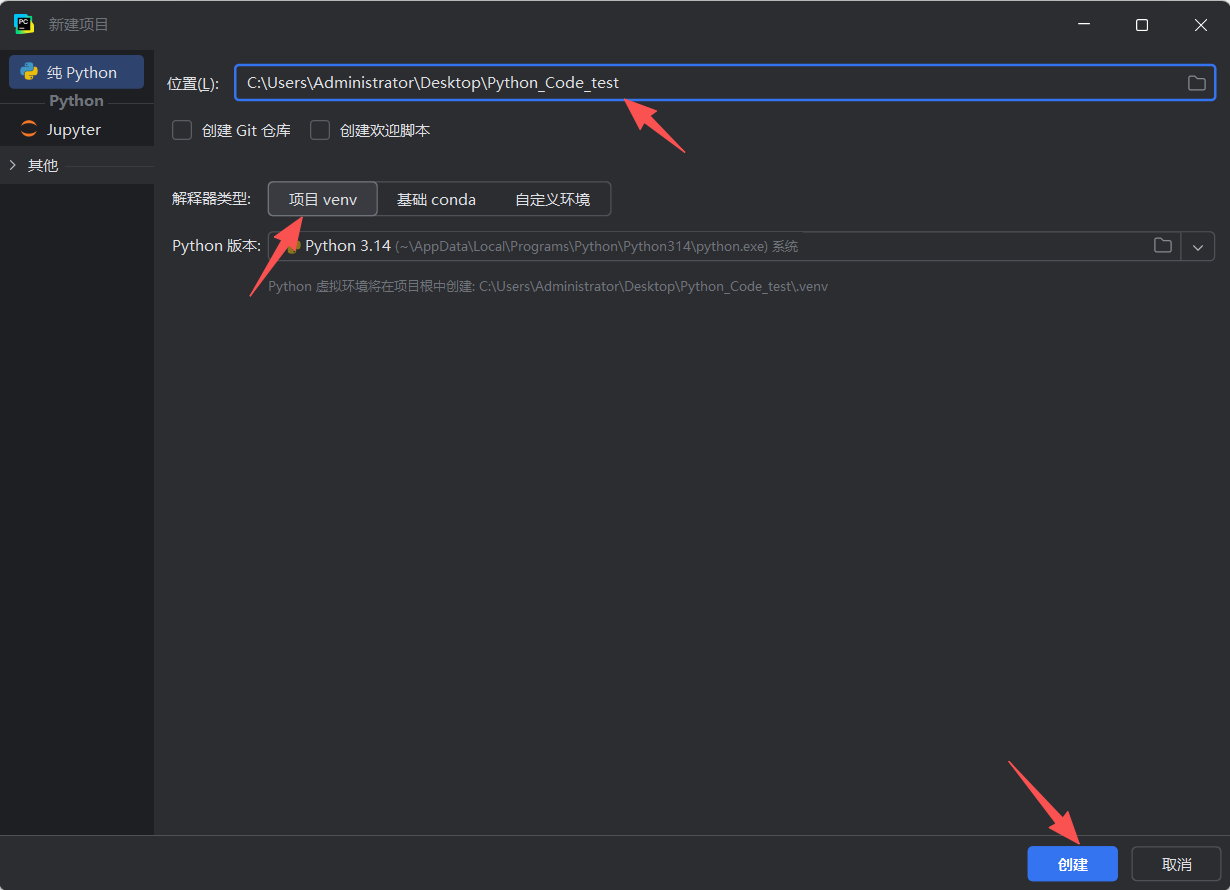The width and height of the screenshot is (1230, 890).
Task: Maximize the 新建项目 window
Action: (x=1141, y=25)
